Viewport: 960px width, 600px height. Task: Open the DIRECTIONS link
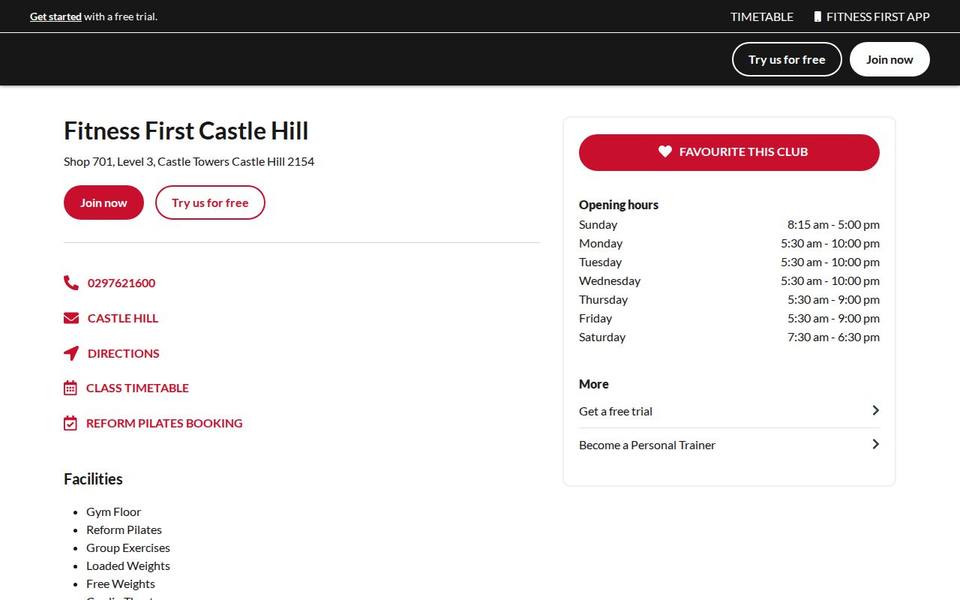click(123, 353)
